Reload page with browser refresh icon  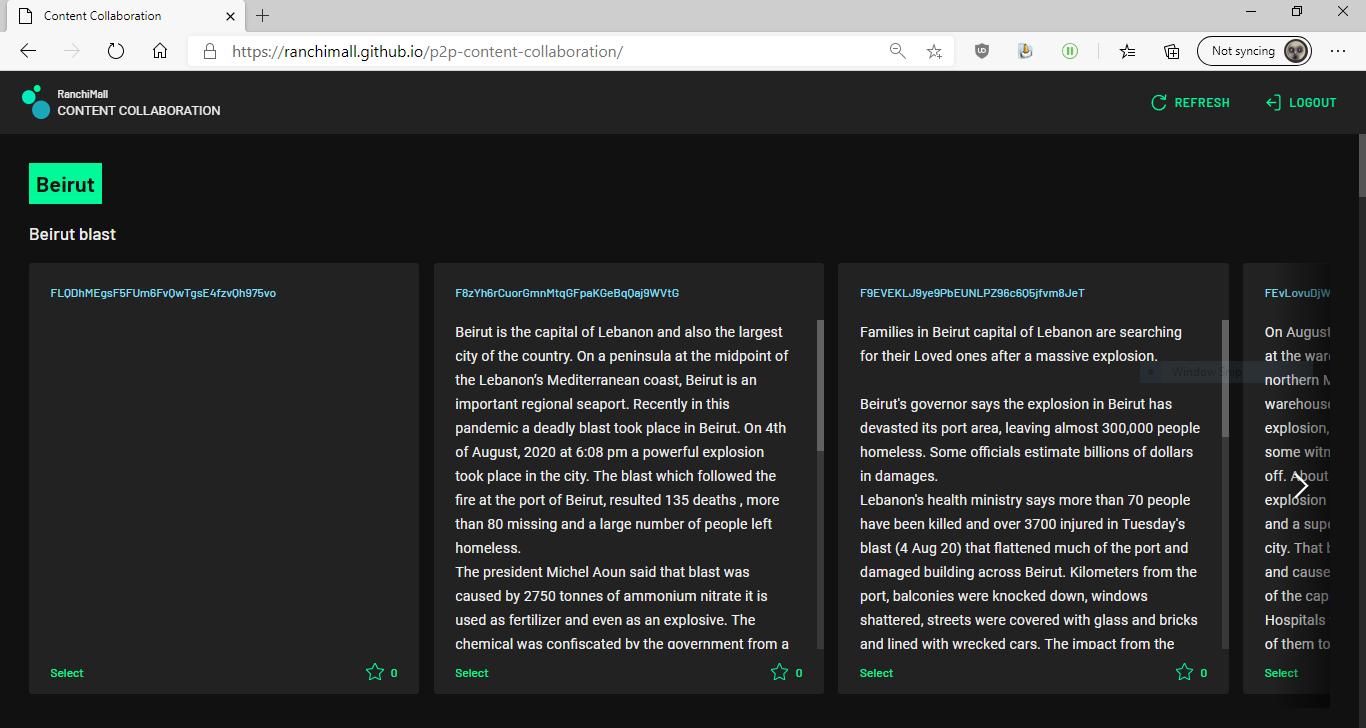[x=115, y=51]
